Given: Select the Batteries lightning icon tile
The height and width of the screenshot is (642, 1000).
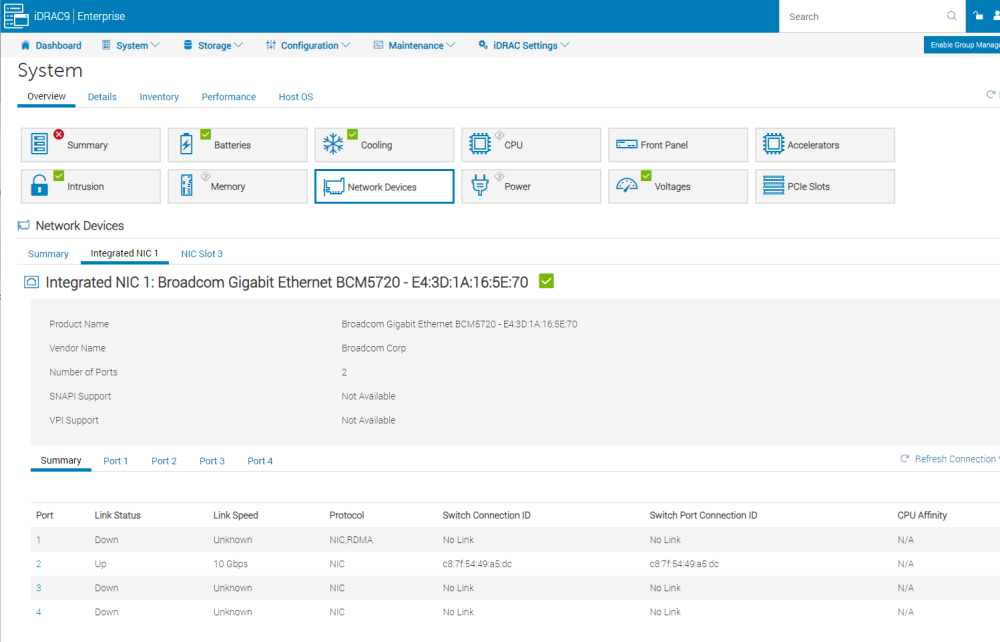Looking at the screenshot, I should 186,144.
